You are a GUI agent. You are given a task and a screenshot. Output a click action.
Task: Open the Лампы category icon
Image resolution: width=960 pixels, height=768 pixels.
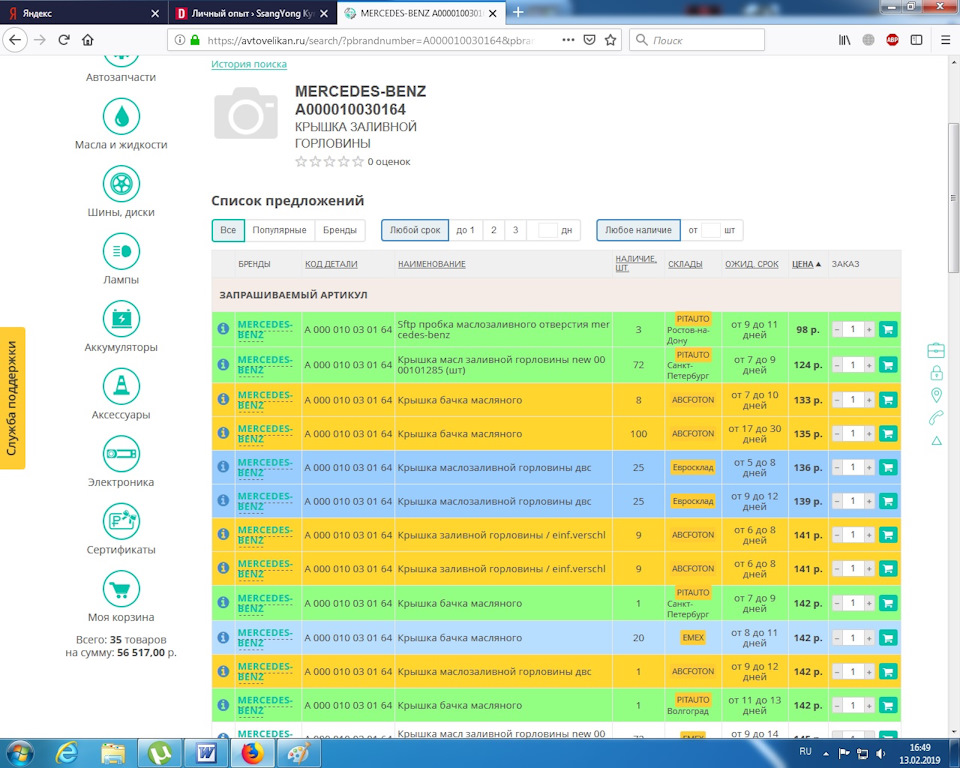[121, 251]
